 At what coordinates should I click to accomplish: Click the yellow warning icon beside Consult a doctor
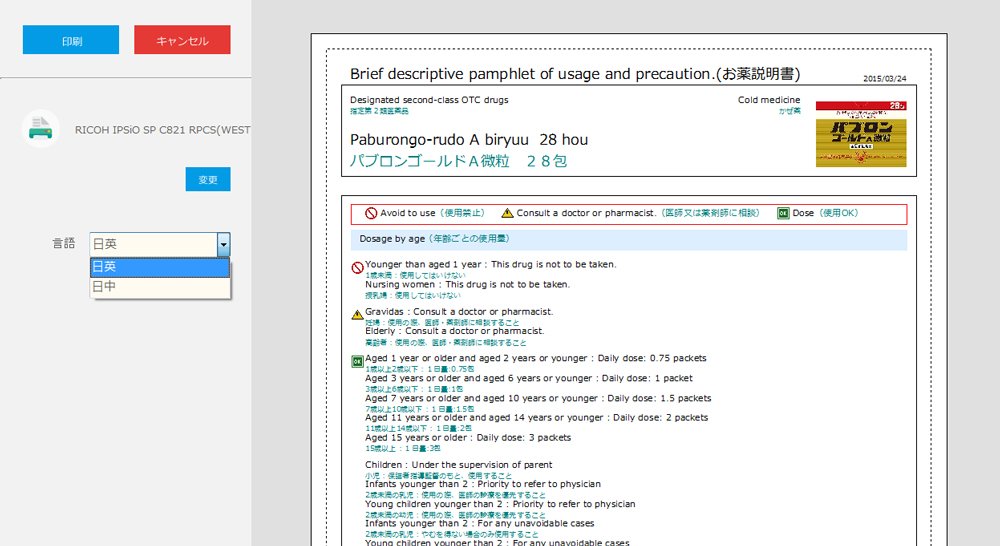click(507, 213)
